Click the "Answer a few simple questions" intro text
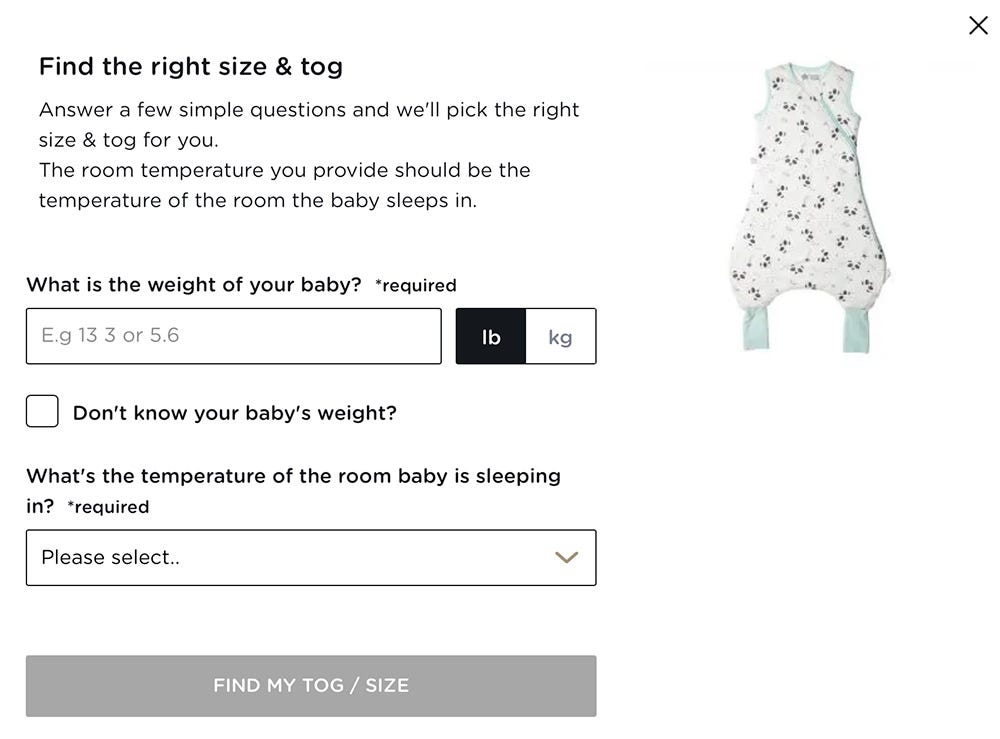Viewport: 1000px width, 739px height. pos(309,124)
